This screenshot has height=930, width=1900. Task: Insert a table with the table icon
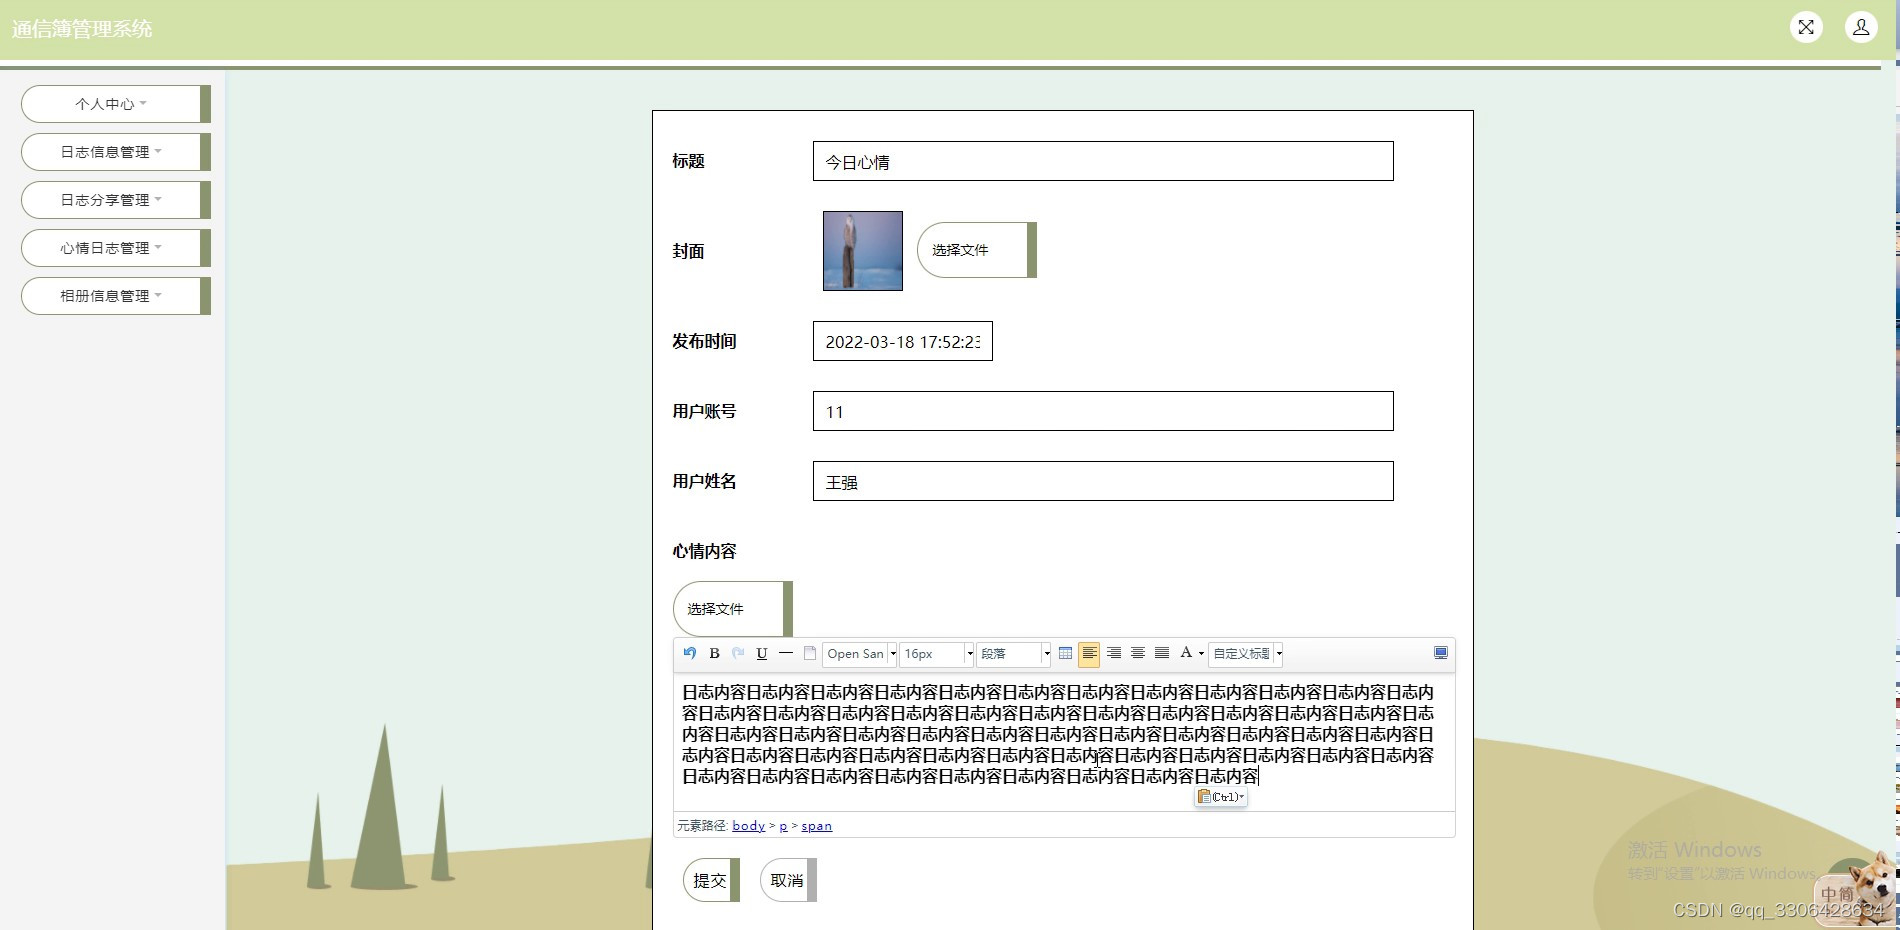(x=1065, y=653)
